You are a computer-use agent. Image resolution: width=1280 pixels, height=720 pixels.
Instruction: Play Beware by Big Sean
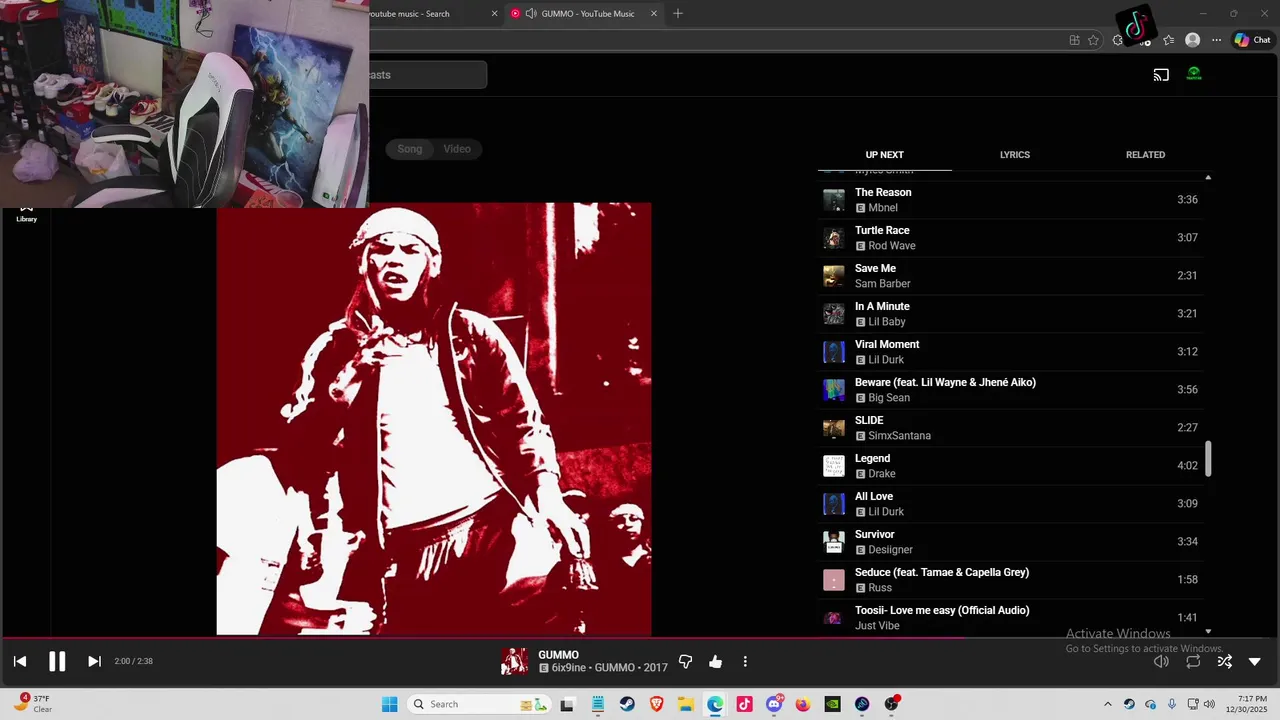tap(1010, 390)
